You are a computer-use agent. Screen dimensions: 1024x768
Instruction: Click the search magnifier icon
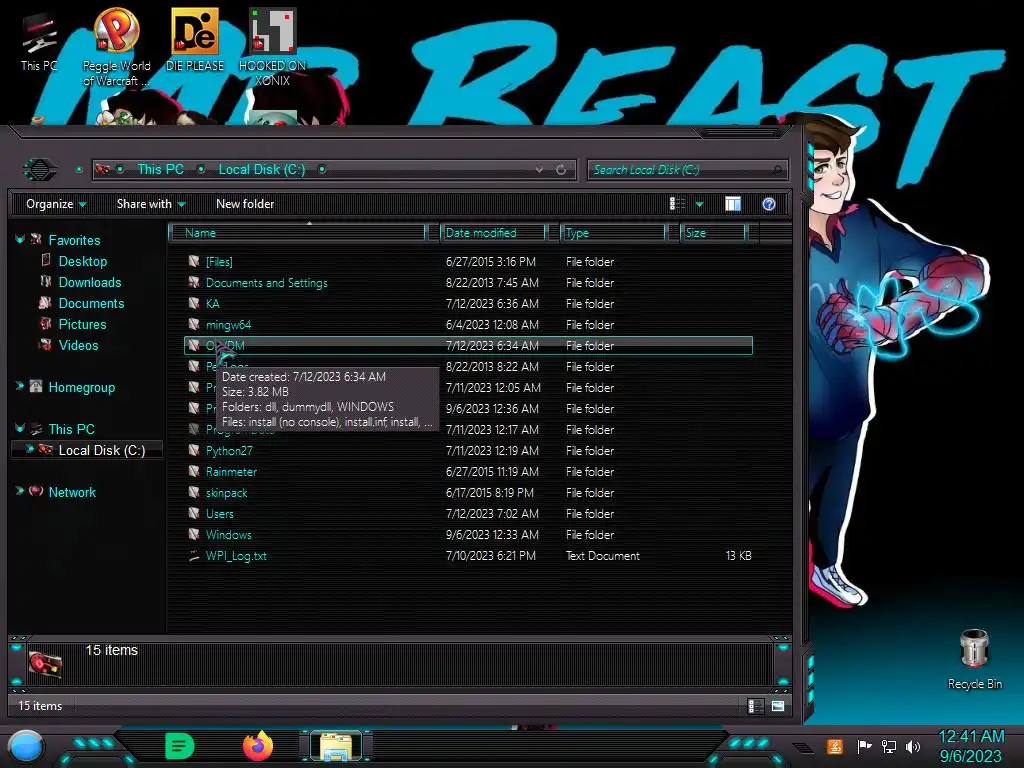(777, 170)
